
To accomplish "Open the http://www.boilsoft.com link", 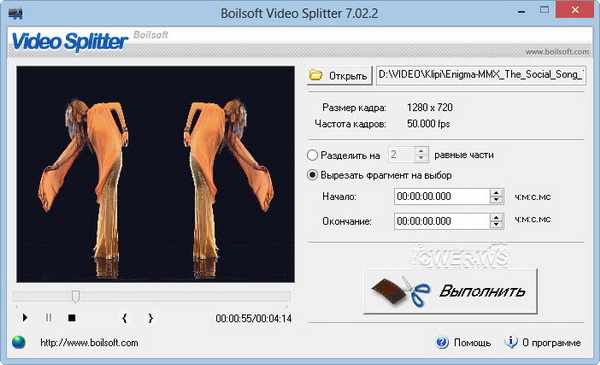I will (x=89, y=342).
